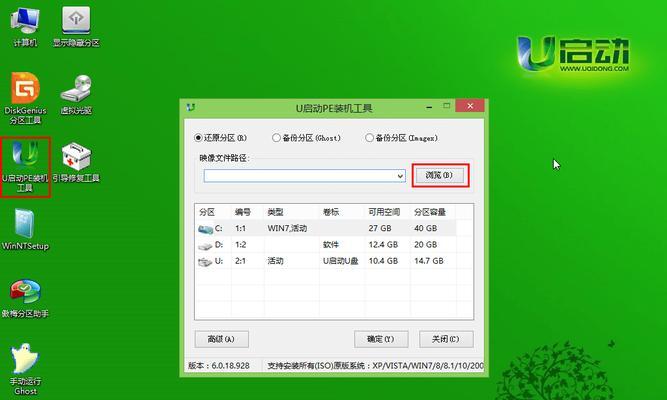
Task: Launch DiskGenius 分区工具 icon
Action: pyautogui.click(x=25, y=98)
